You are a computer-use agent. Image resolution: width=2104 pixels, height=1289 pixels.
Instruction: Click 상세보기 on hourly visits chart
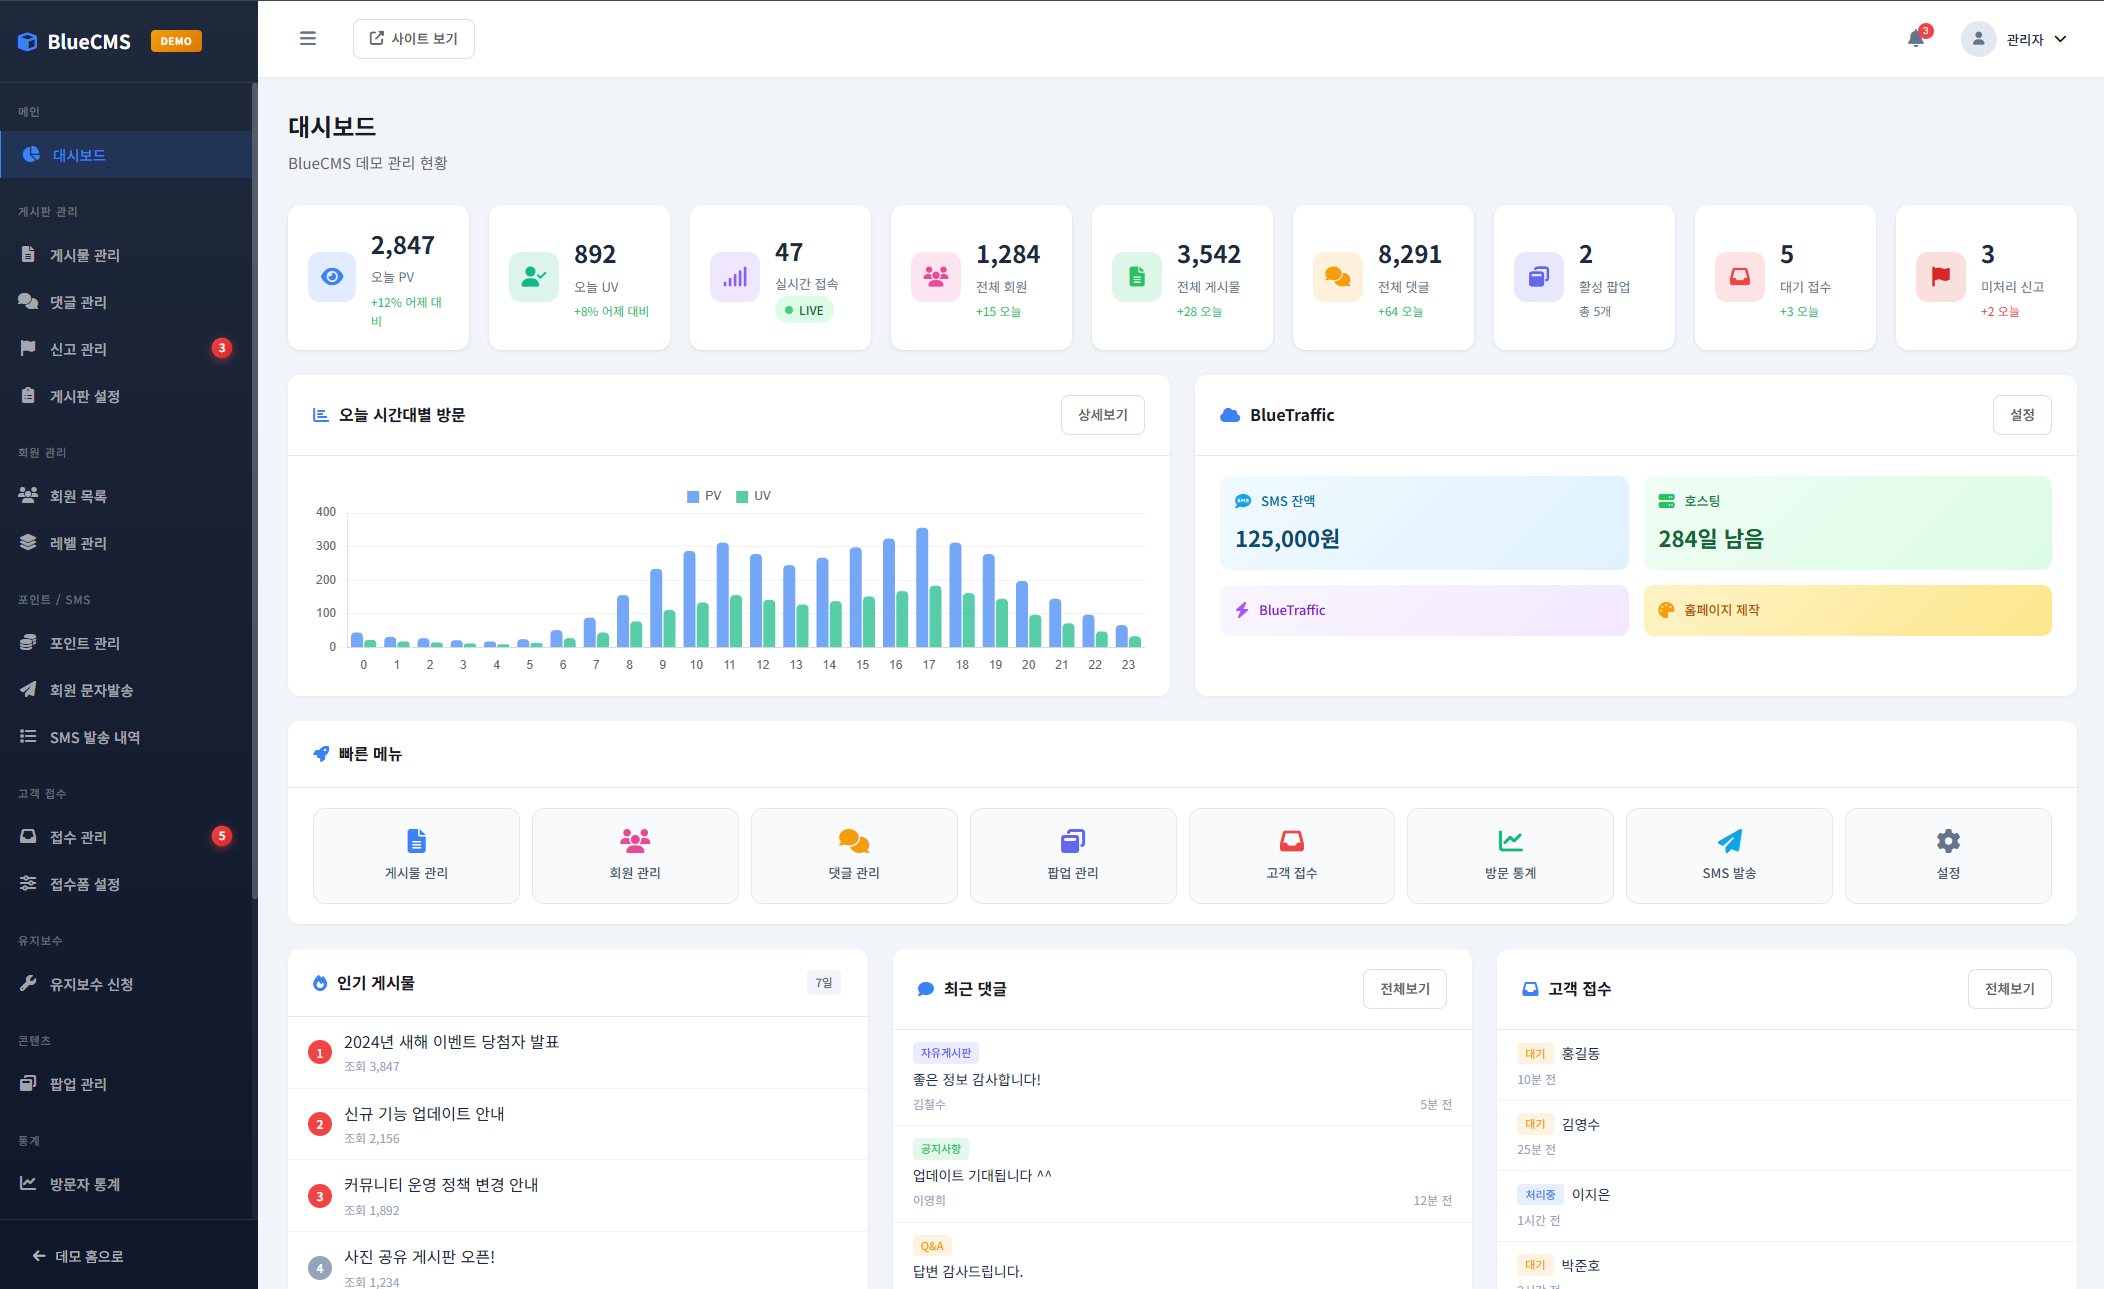point(1102,415)
